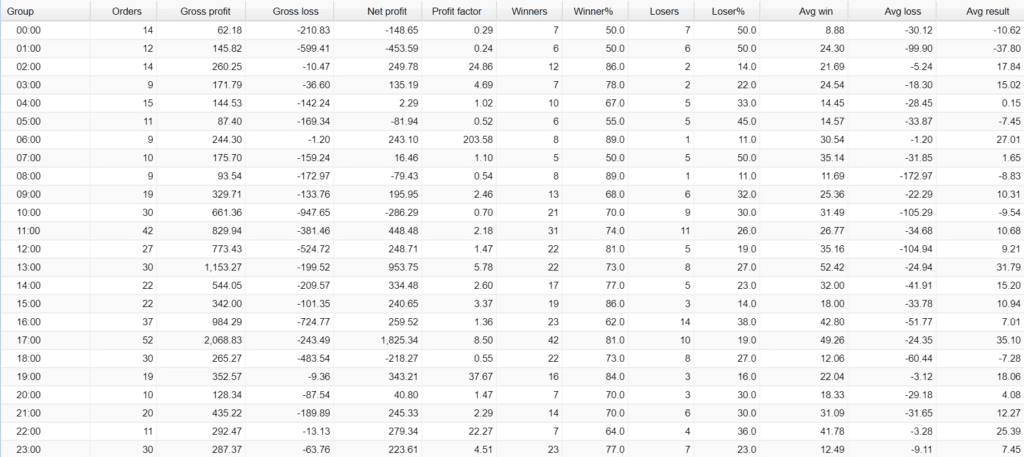The image size is (1024, 457).
Task: Click gross loss value -724.77
Action: click(313, 323)
